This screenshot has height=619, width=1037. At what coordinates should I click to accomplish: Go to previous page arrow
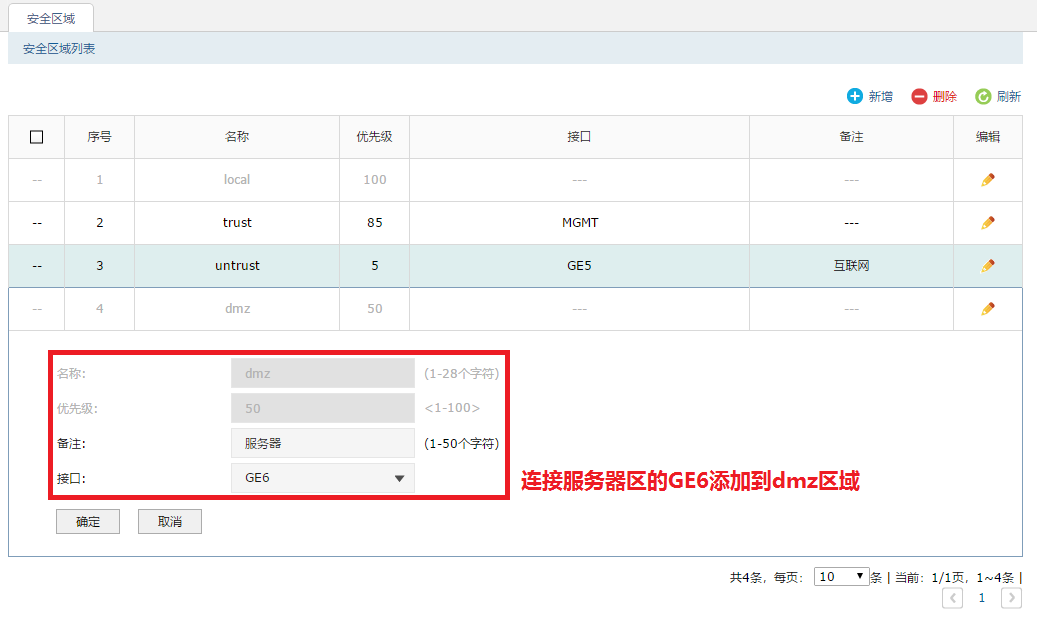(953, 598)
